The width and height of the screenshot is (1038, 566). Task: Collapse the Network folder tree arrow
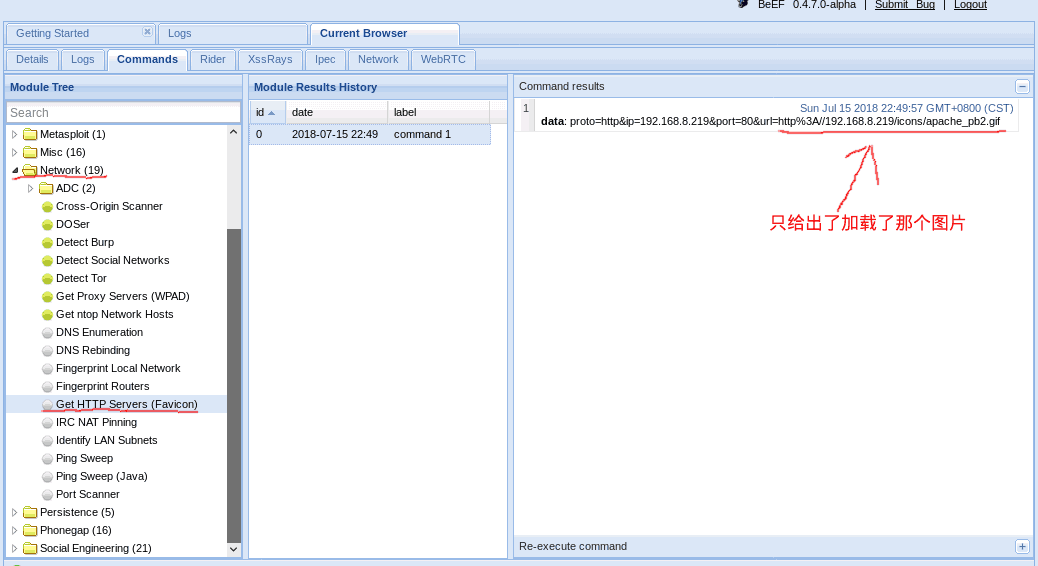(x=15, y=170)
